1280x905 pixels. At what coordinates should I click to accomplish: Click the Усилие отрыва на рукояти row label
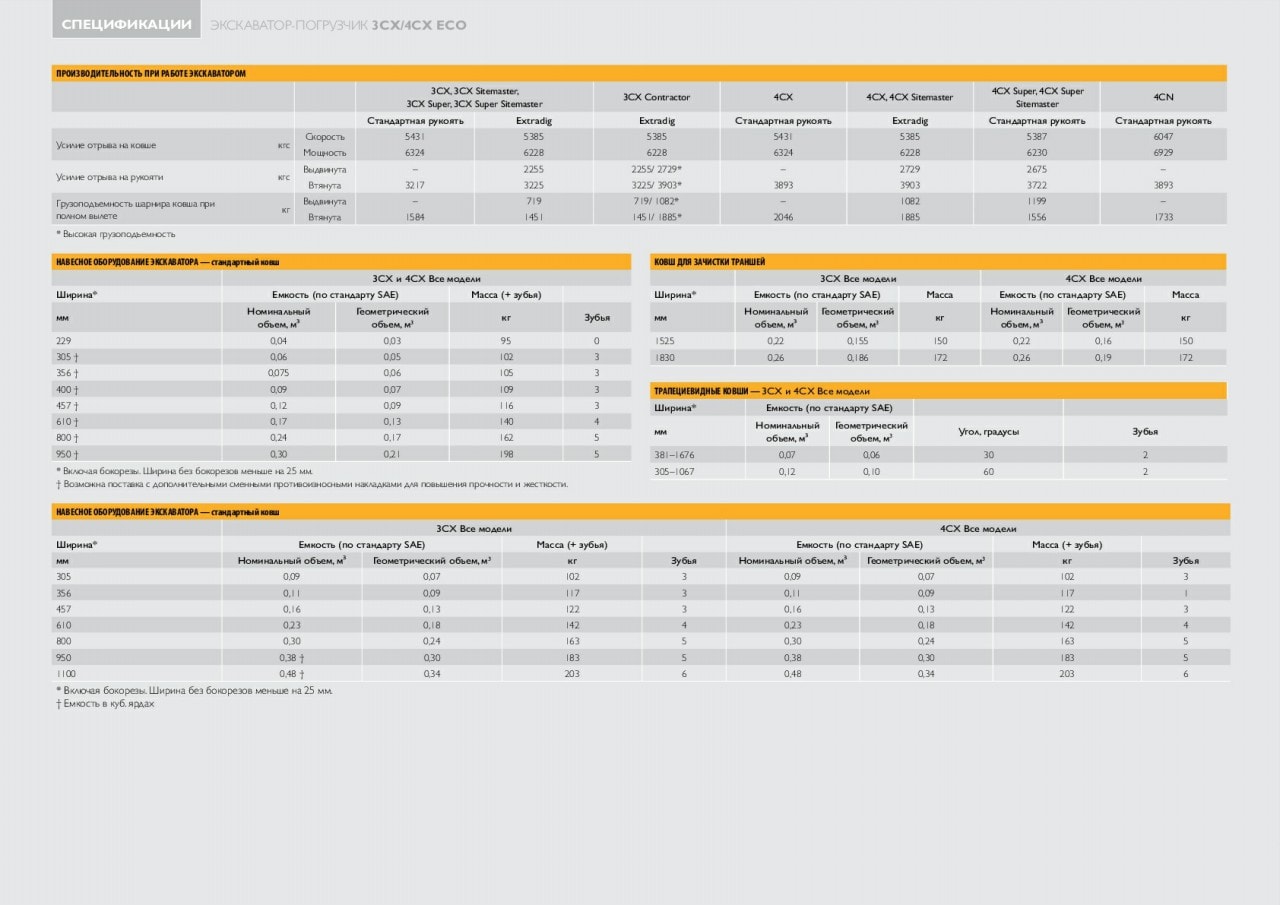pyautogui.click(x=109, y=177)
